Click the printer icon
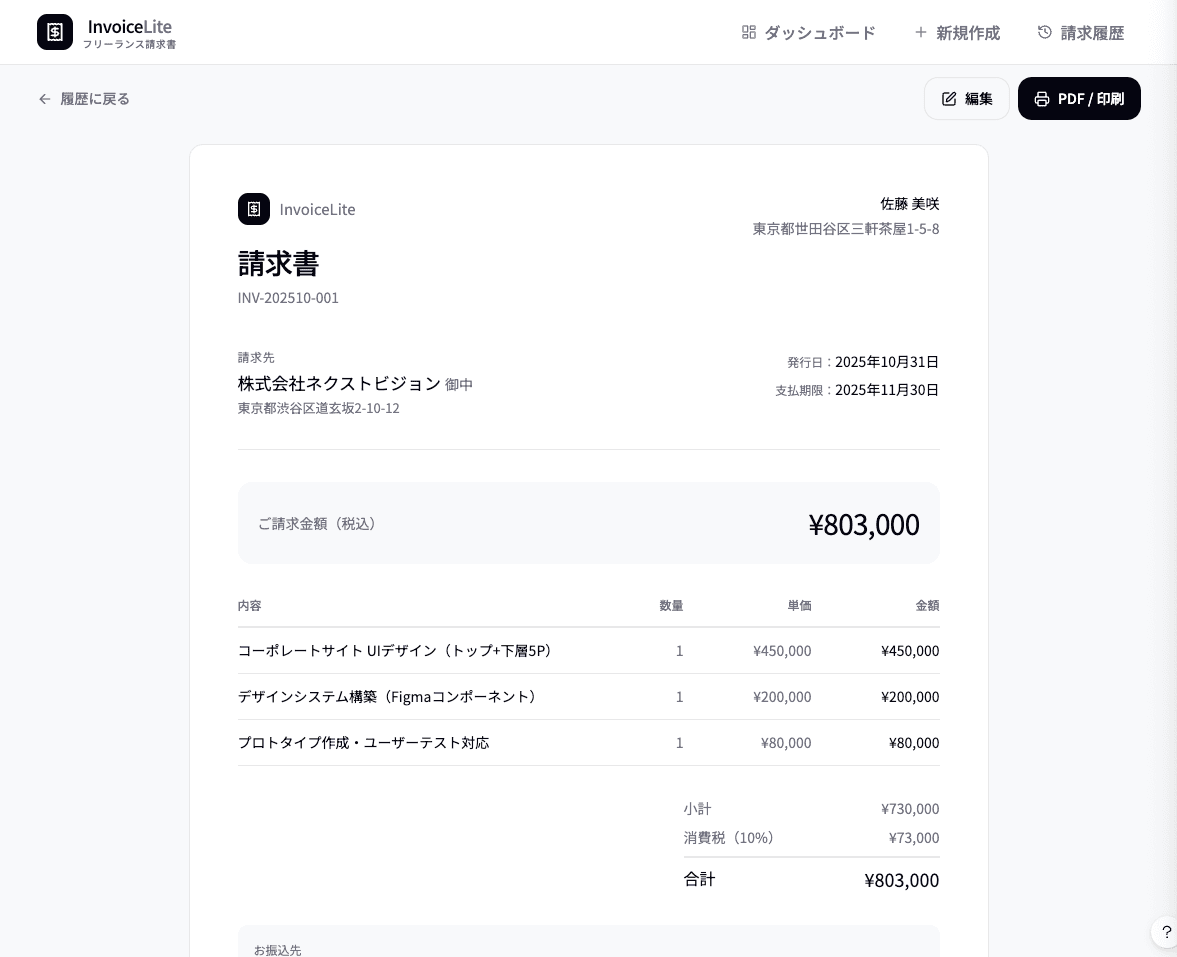The width and height of the screenshot is (1177, 957). 1042,99
